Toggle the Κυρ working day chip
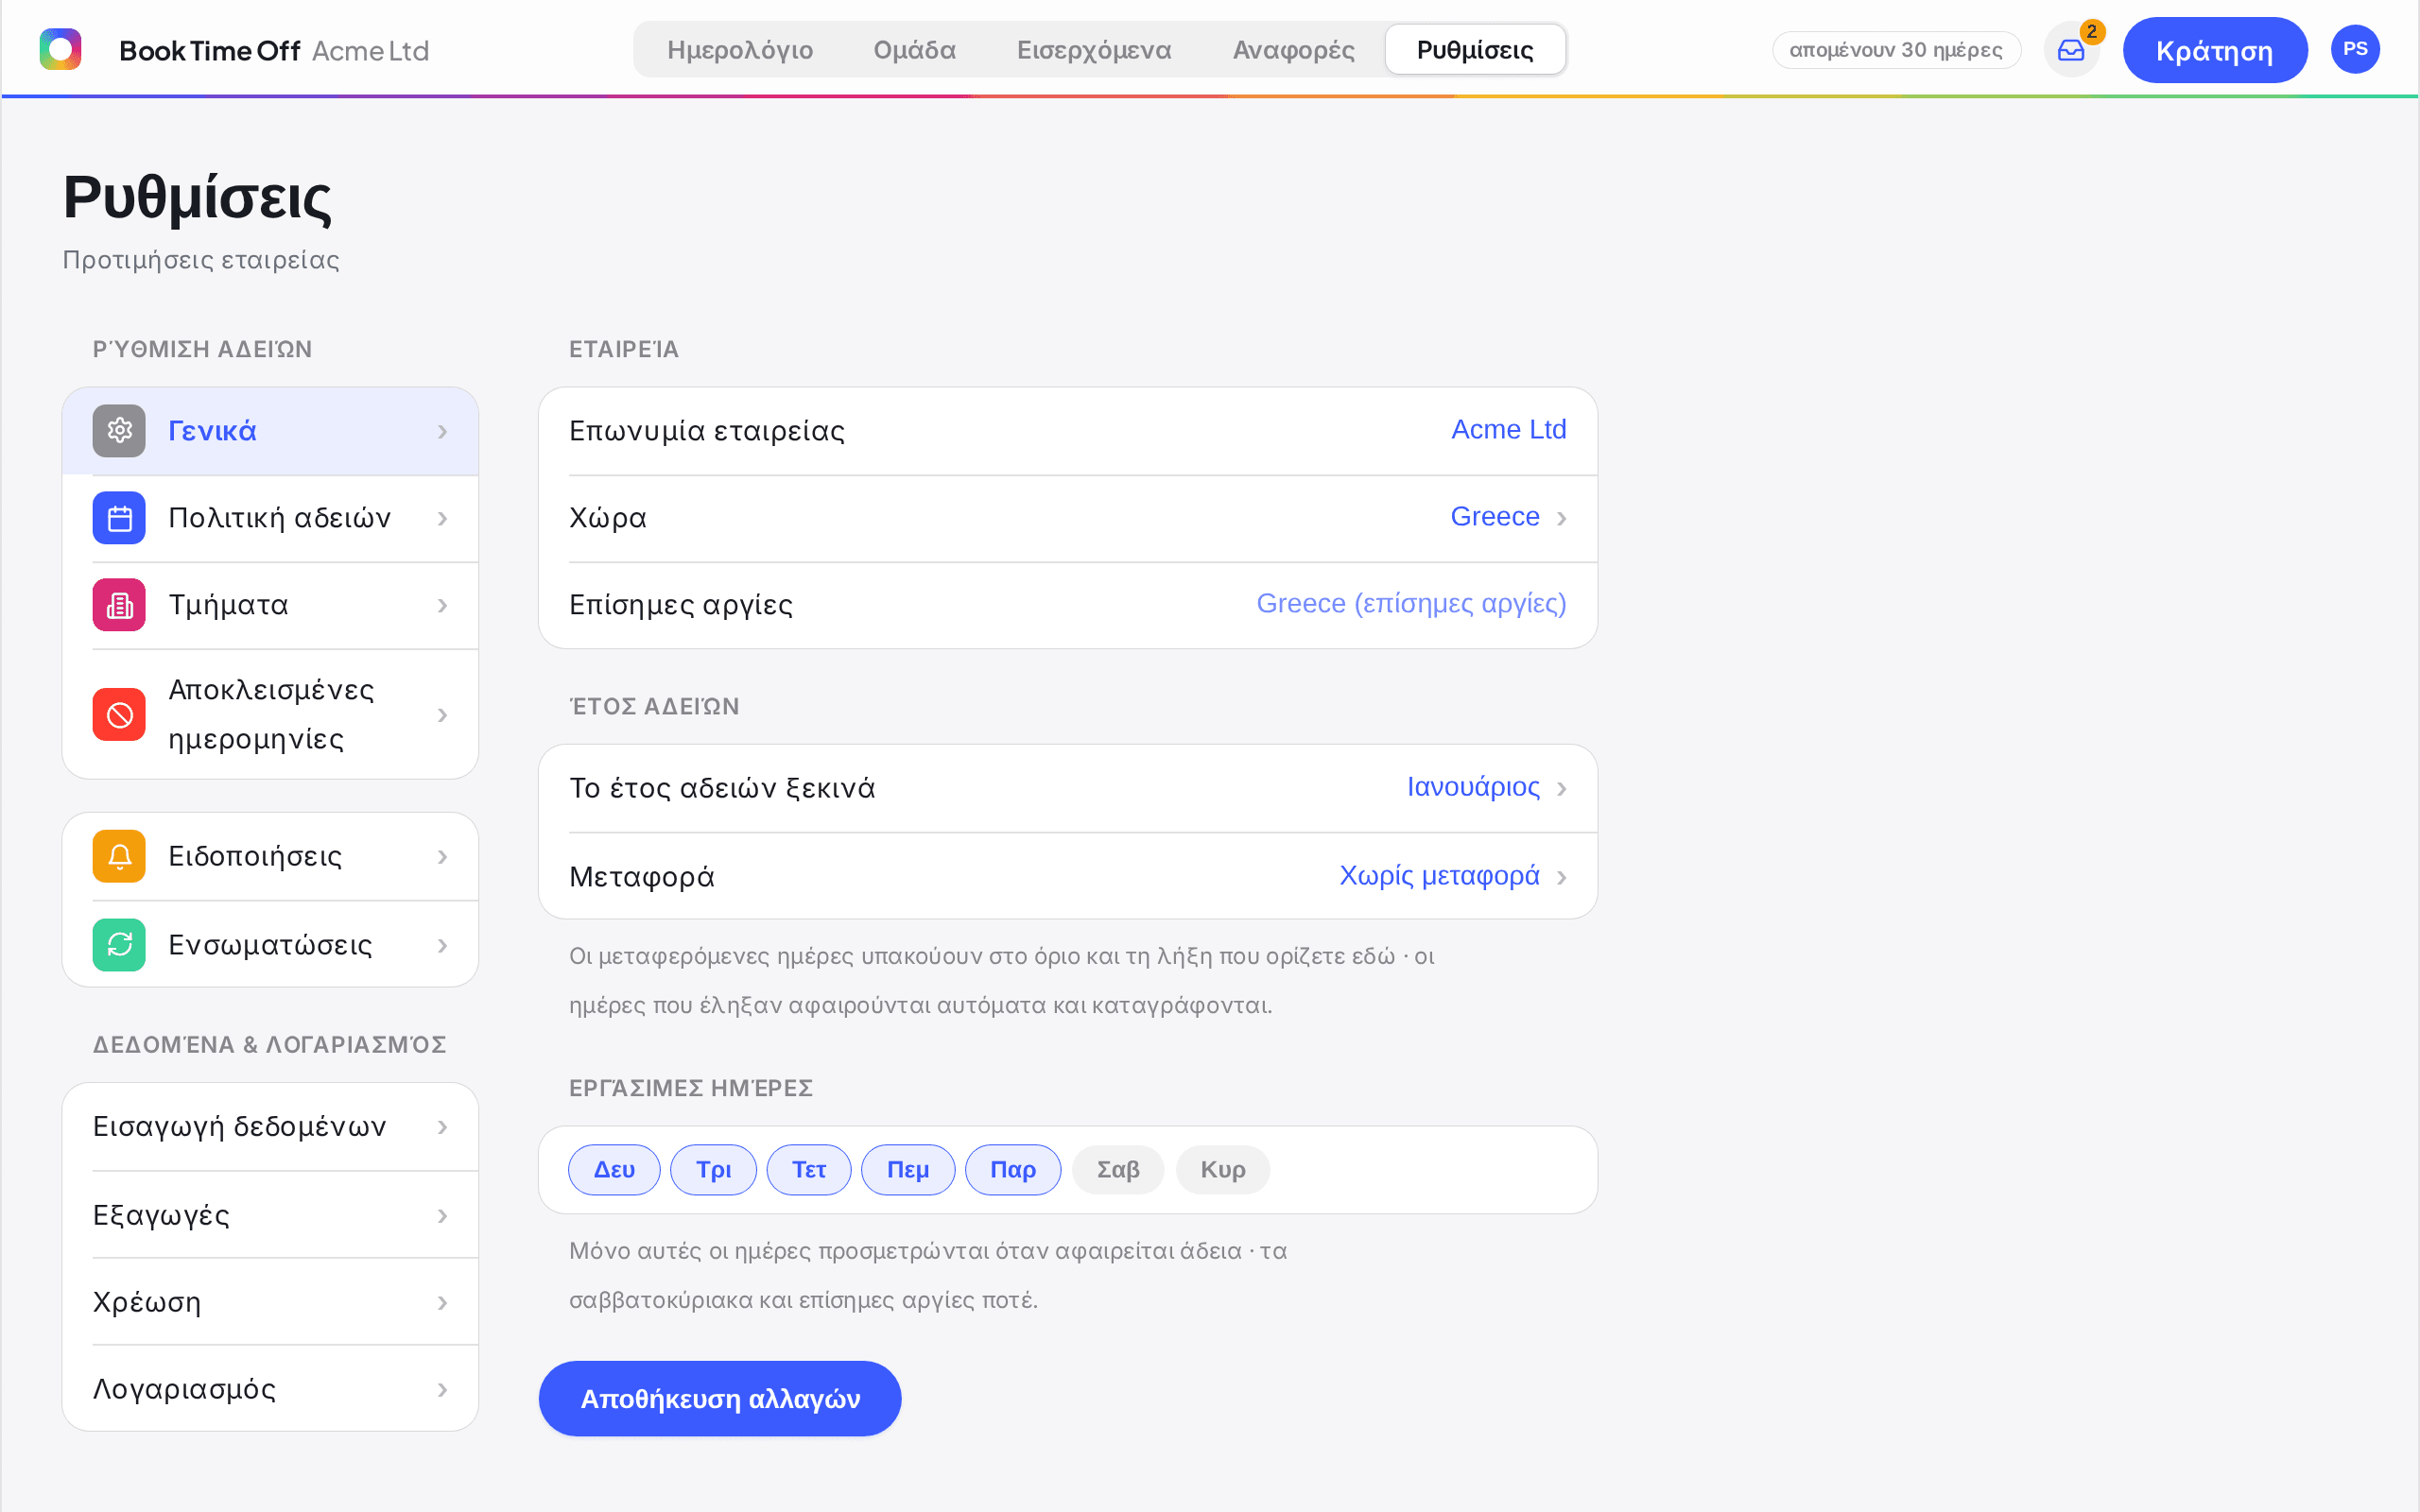 1222,1170
